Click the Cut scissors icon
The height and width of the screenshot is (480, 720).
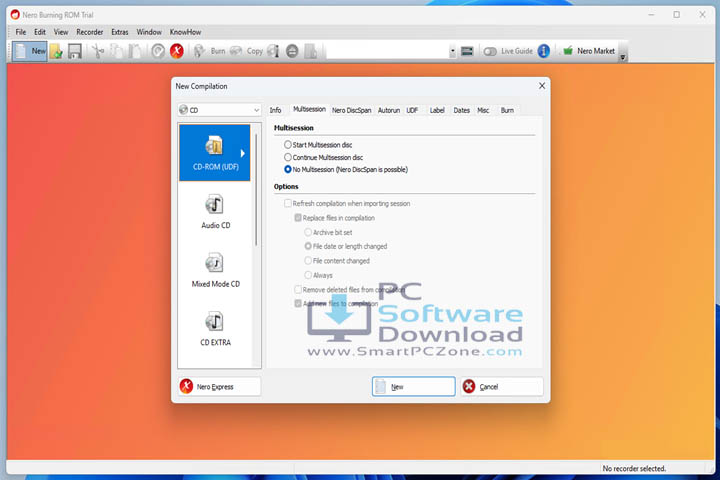[97, 51]
